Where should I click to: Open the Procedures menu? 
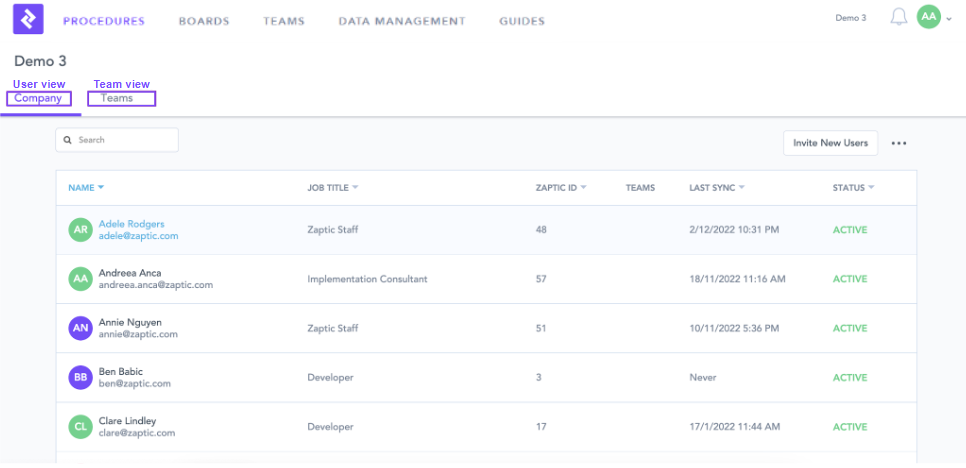[103, 21]
